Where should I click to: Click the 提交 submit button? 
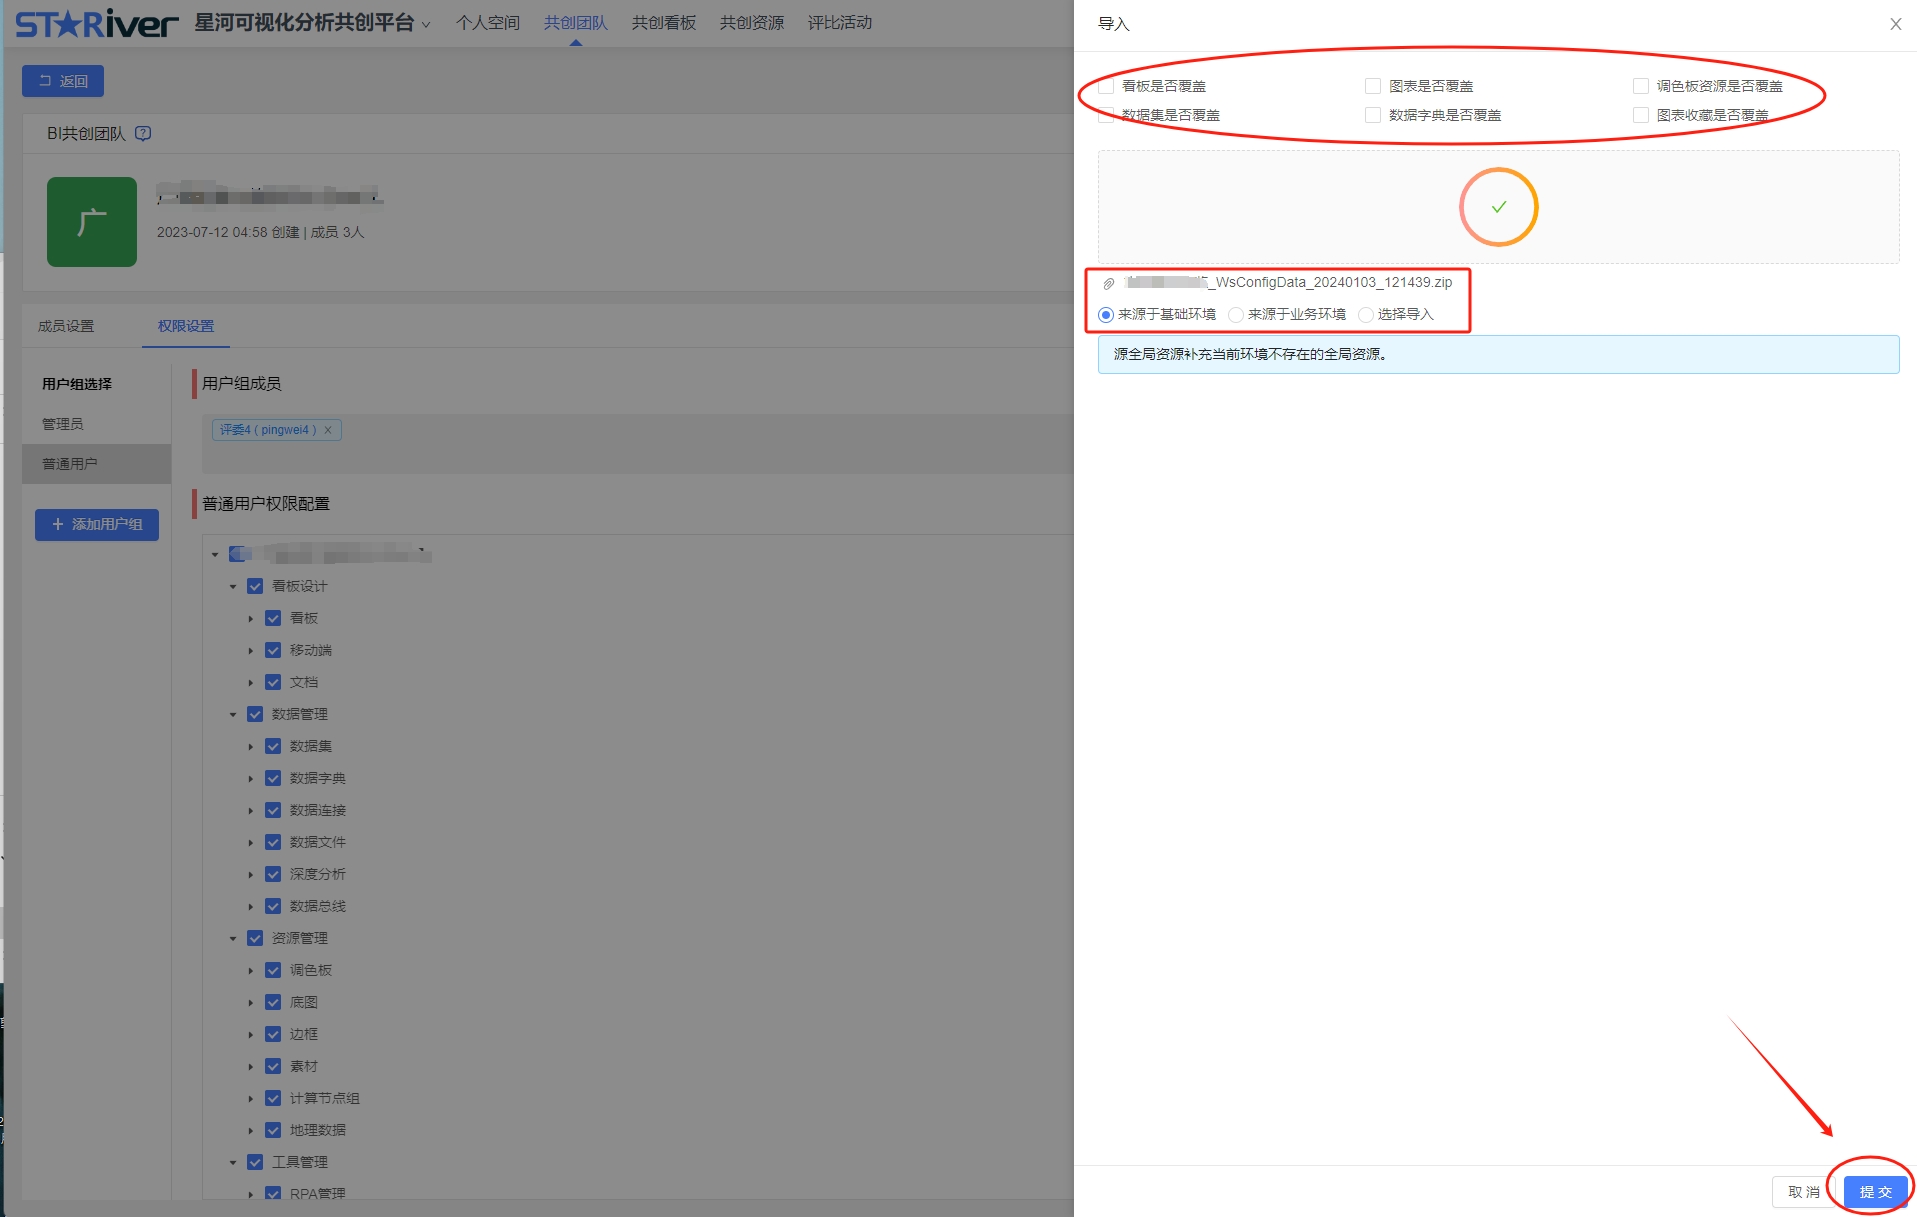(1875, 1191)
